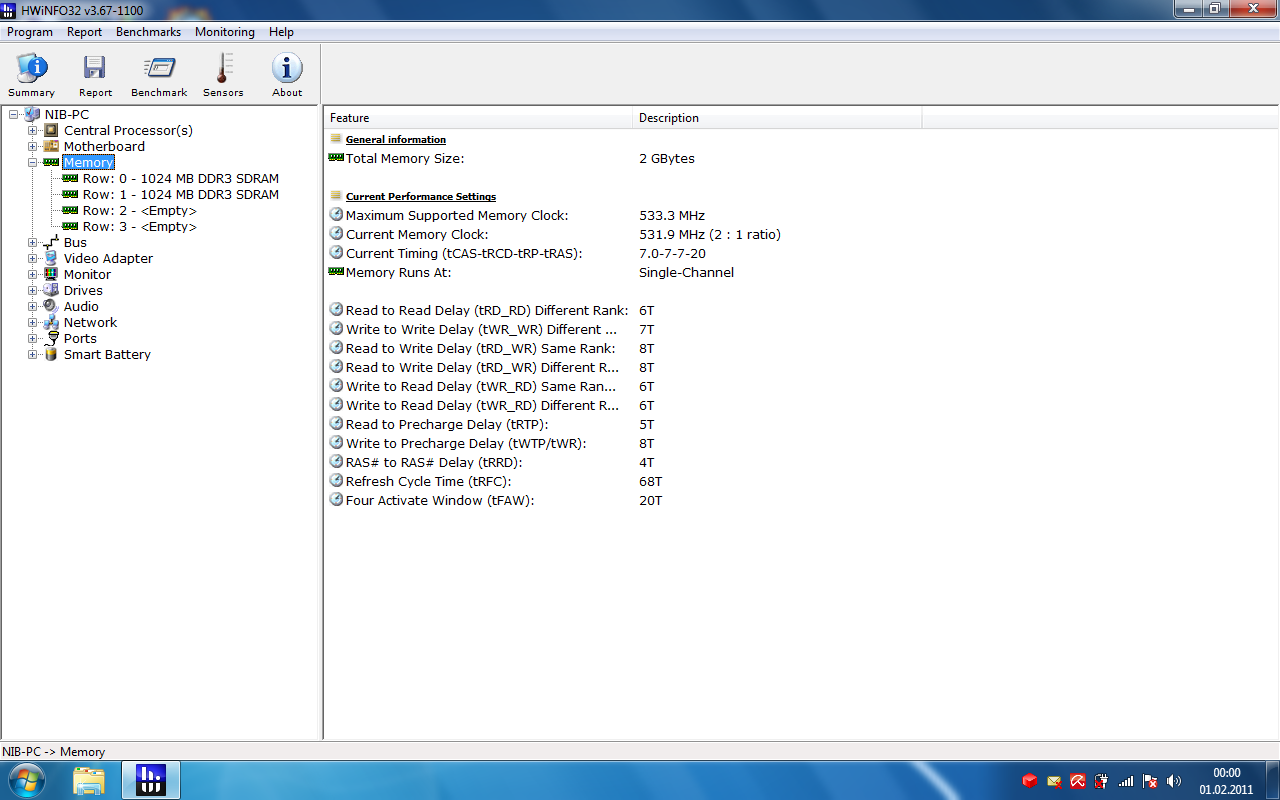Select Smart Battery tree item
Viewport: 1280px width, 800px height.
pos(107,355)
